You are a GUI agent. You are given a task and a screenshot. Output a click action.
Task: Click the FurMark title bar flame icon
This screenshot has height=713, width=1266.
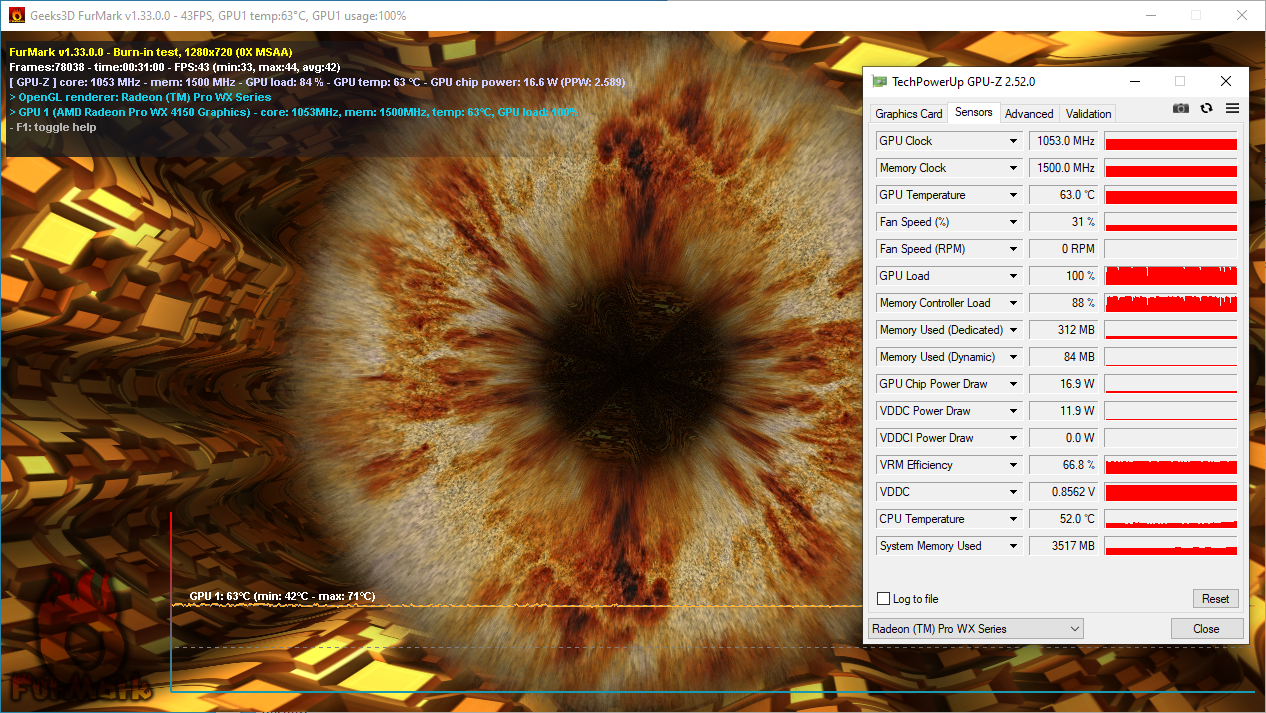tap(17, 16)
